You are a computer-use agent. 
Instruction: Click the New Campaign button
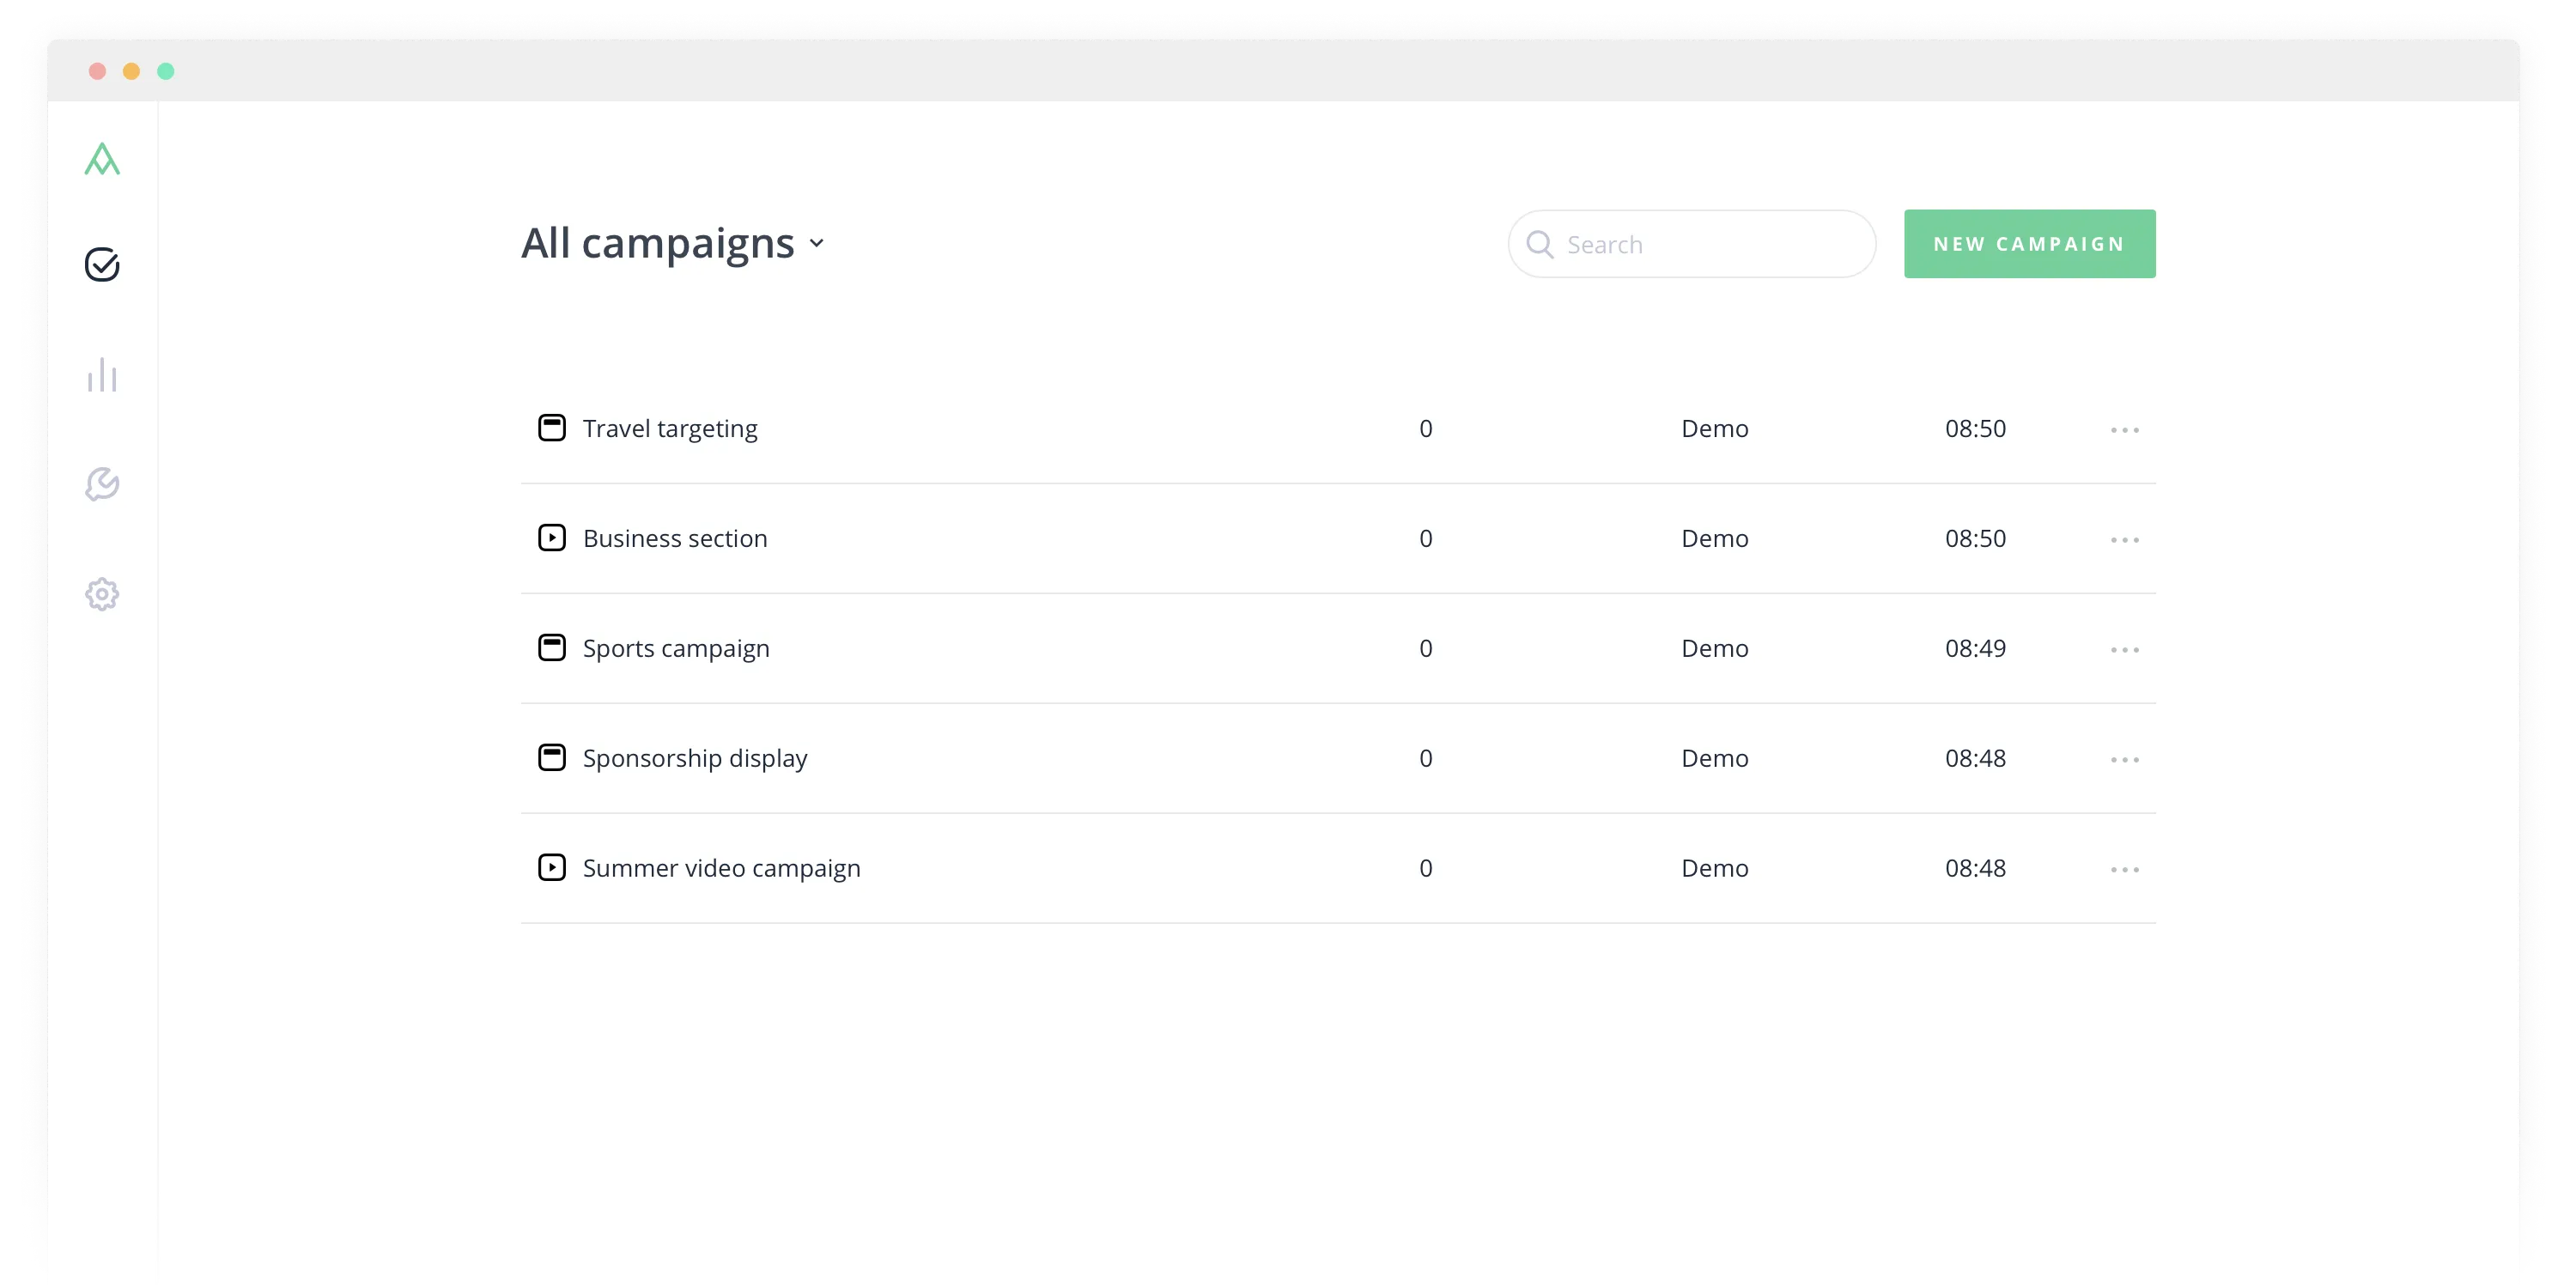tap(2029, 243)
